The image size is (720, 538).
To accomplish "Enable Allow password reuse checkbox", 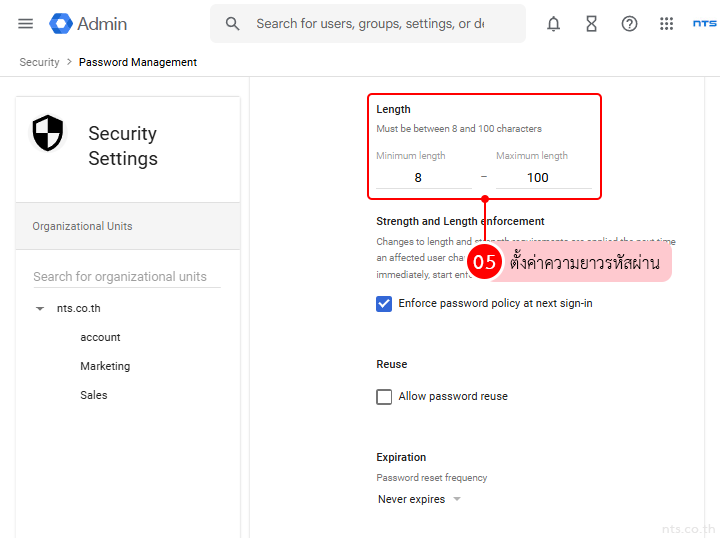I will click(x=384, y=397).
